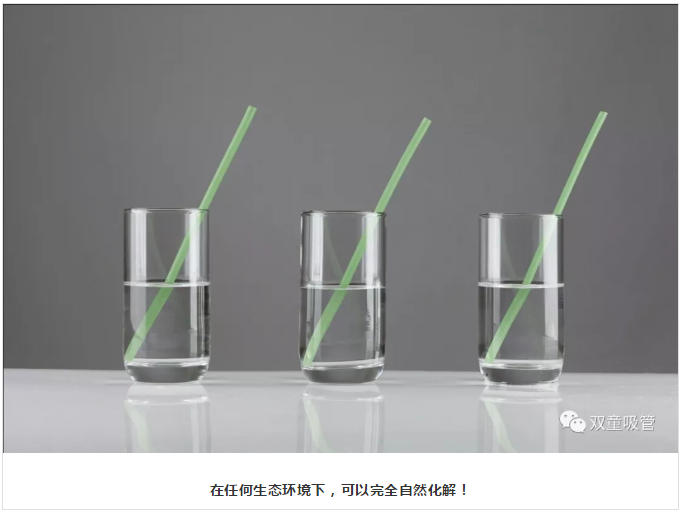Click the green straw in left glass
The image size is (684, 513).
click(x=190, y=233)
